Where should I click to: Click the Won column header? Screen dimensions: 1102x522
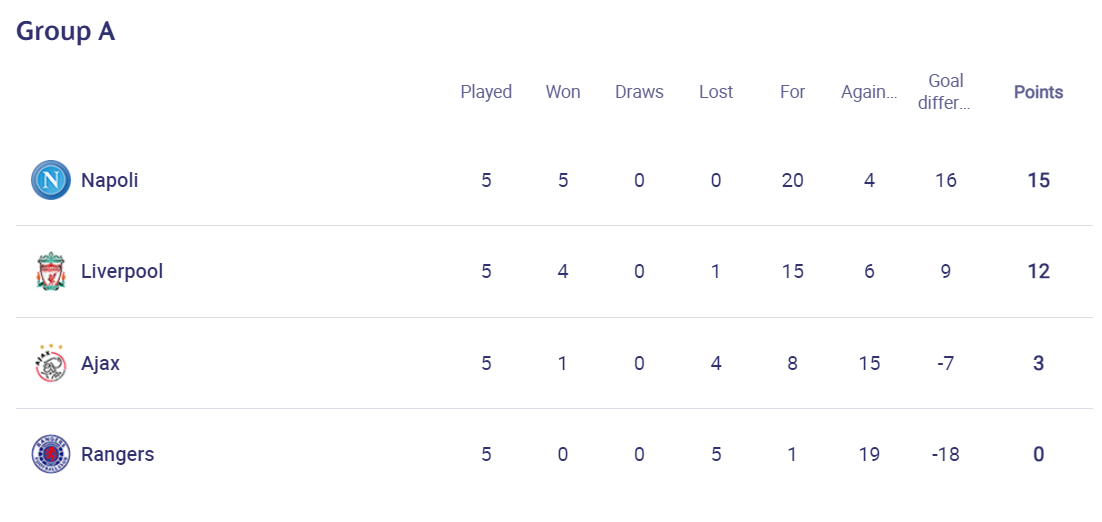tap(563, 92)
